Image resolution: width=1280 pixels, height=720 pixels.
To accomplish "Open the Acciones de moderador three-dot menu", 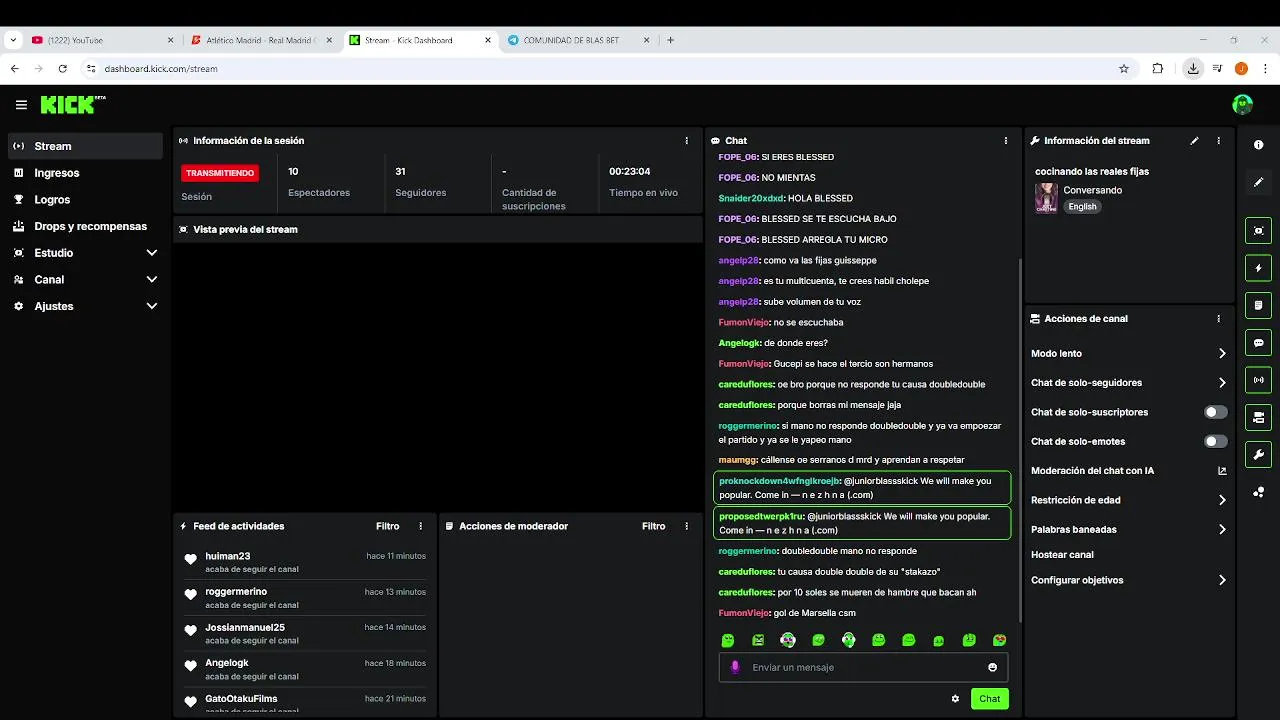I will pos(686,526).
